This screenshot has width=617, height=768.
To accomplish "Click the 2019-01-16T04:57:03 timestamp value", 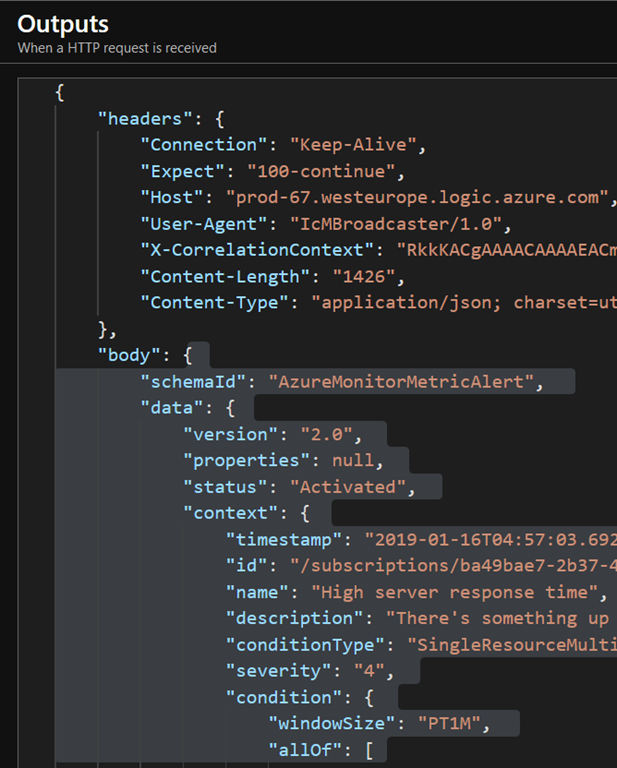I will tap(491, 540).
